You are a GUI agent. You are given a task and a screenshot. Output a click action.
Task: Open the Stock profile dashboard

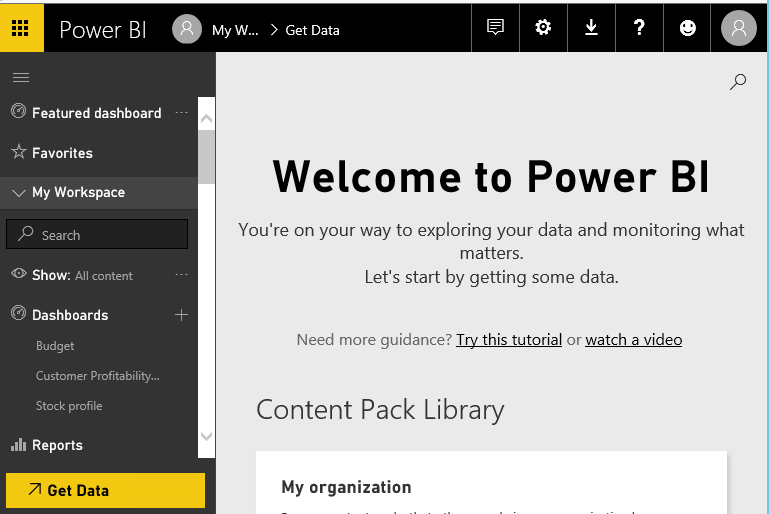tap(69, 406)
